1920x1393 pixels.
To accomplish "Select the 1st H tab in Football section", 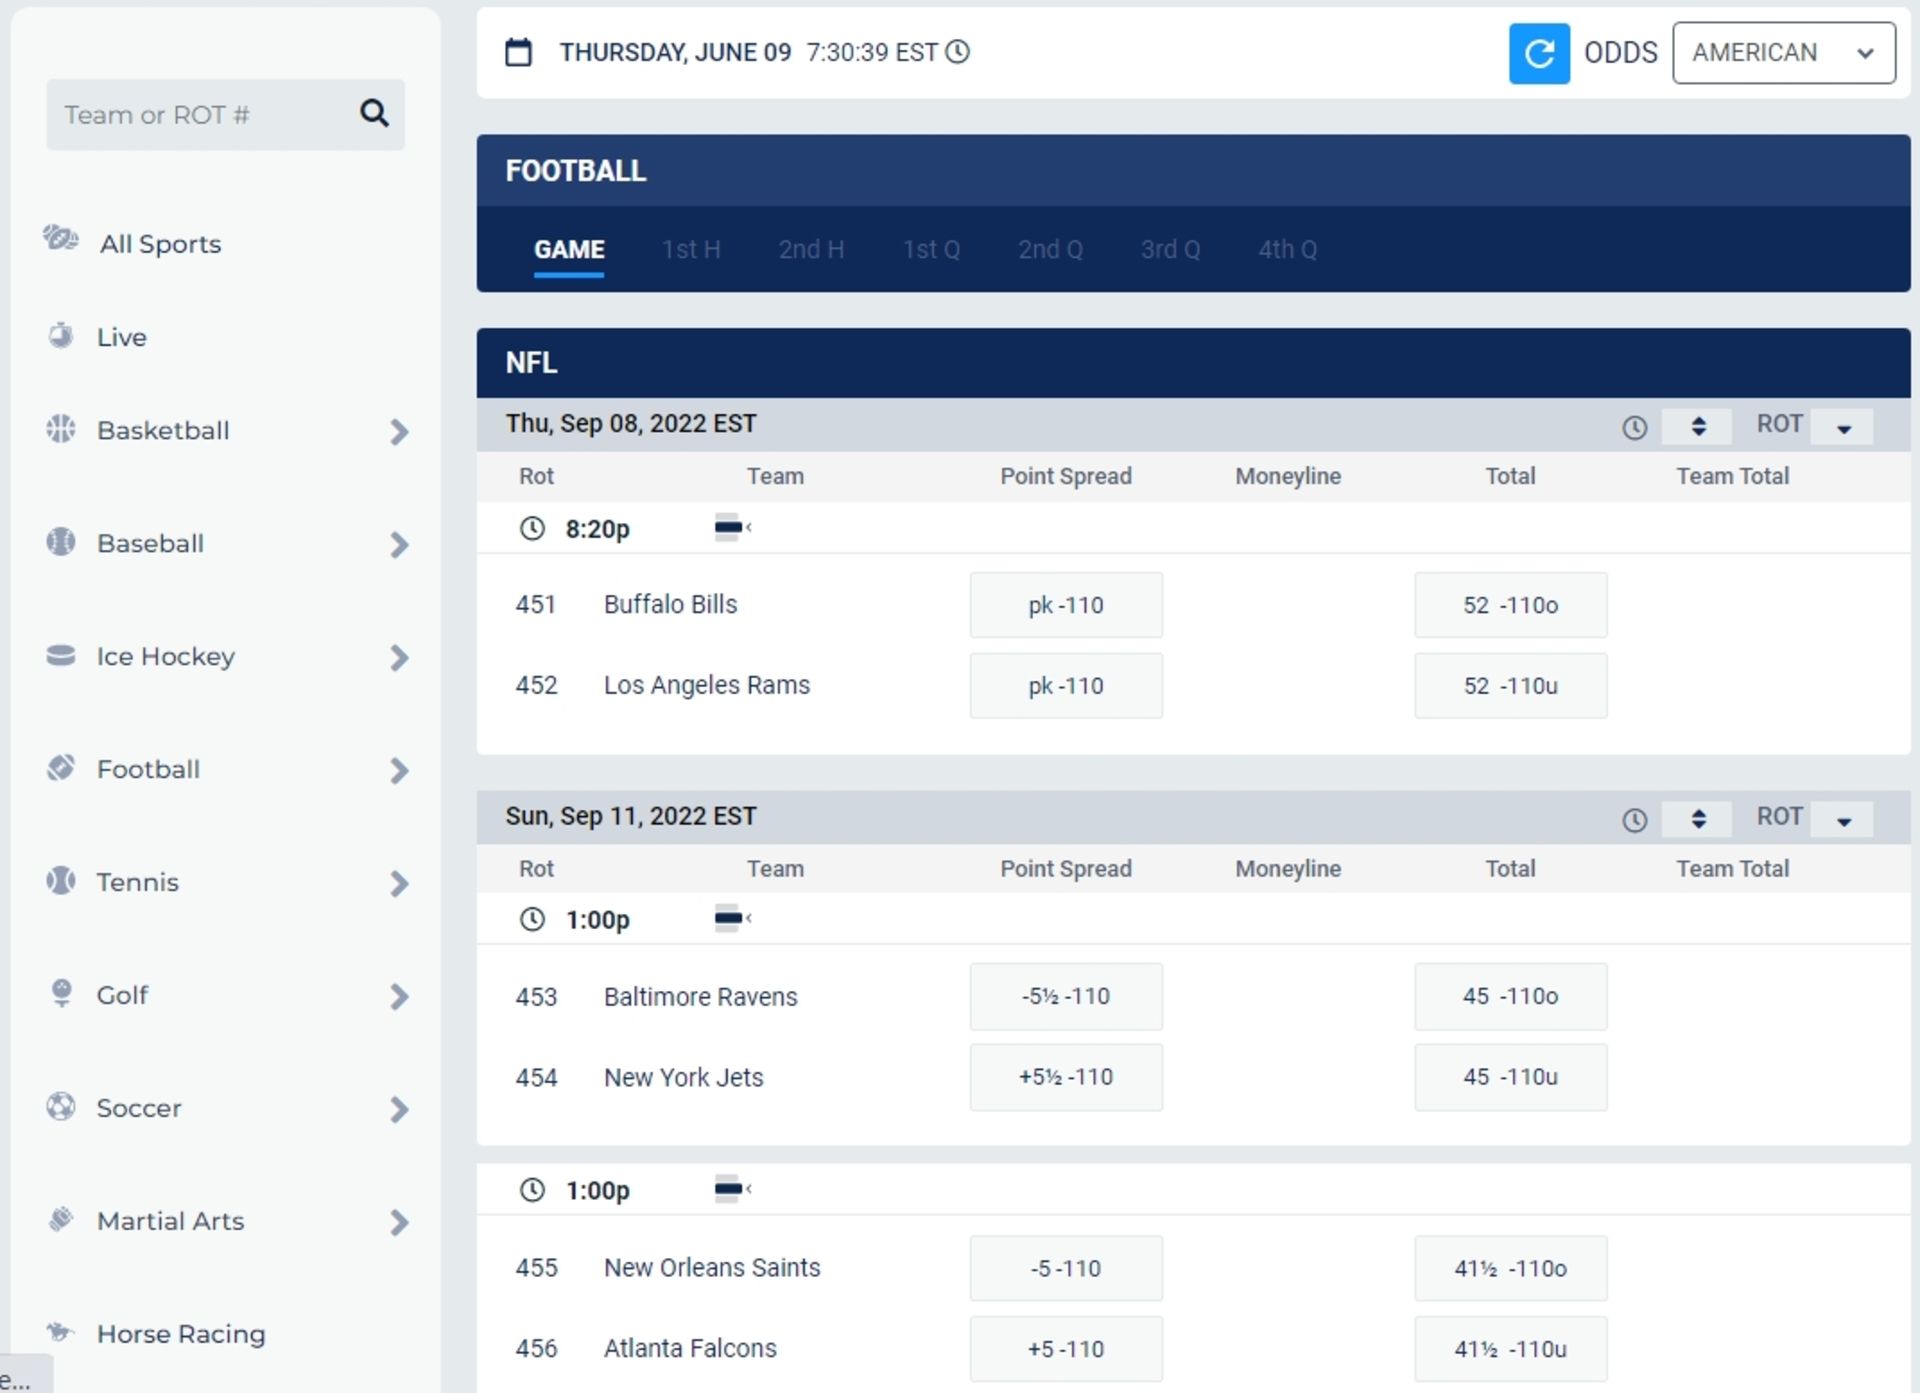I will [690, 249].
